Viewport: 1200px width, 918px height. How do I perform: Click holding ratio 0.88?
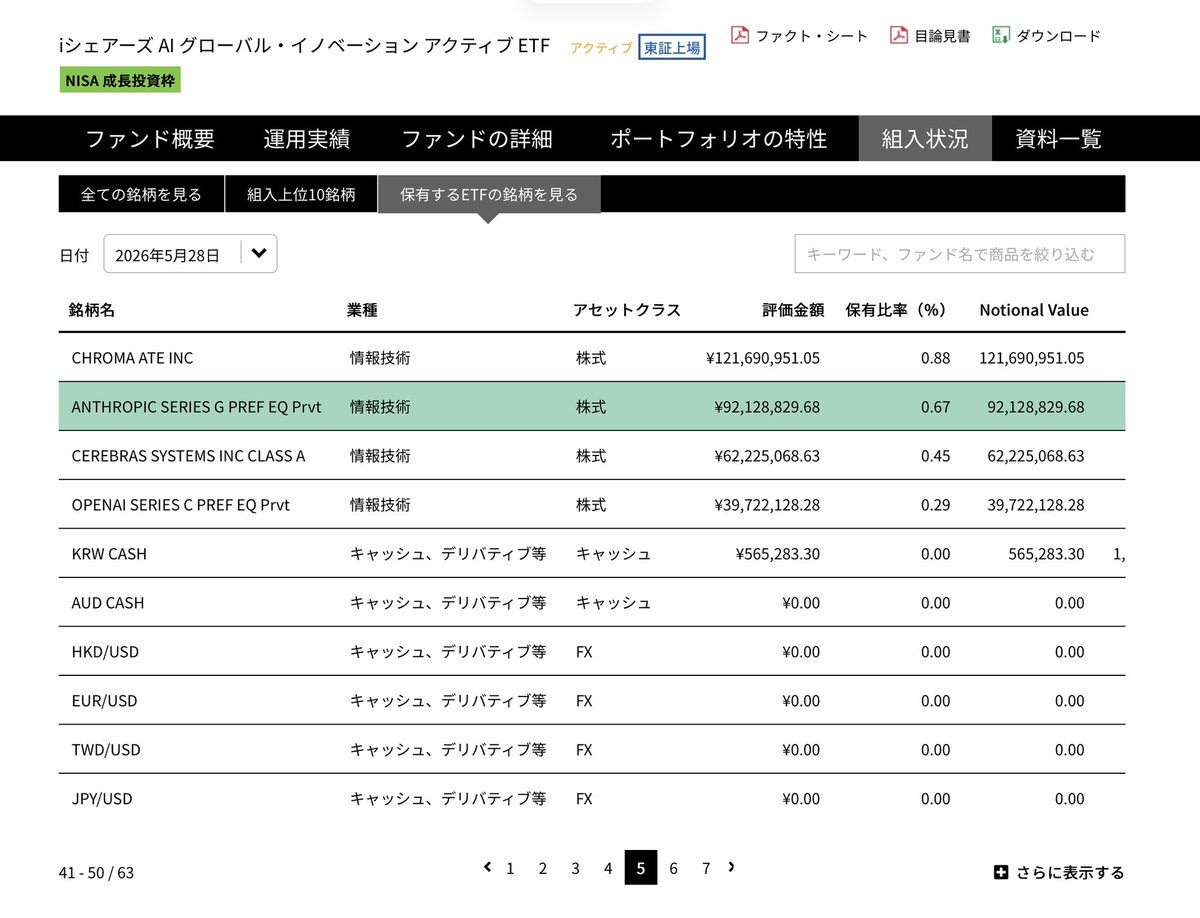pos(935,358)
